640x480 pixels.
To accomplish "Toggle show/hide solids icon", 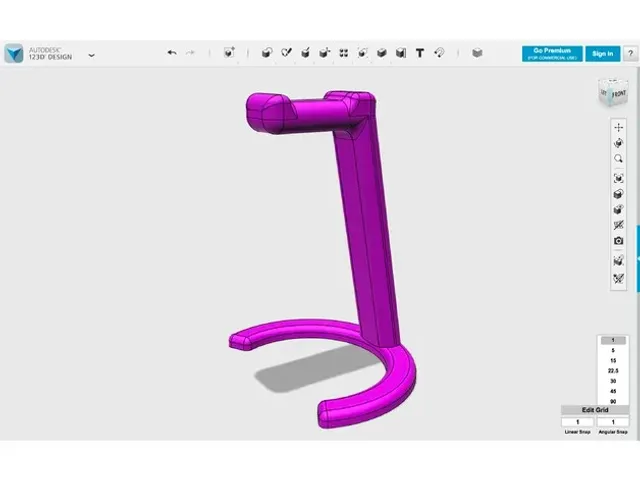I will pos(618,209).
